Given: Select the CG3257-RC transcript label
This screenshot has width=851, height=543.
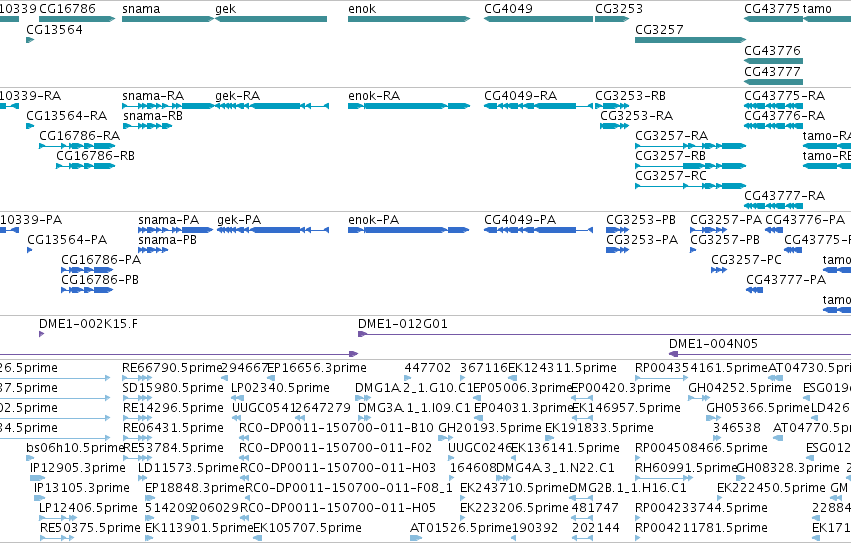Looking at the screenshot, I should (x=671, y=176).
